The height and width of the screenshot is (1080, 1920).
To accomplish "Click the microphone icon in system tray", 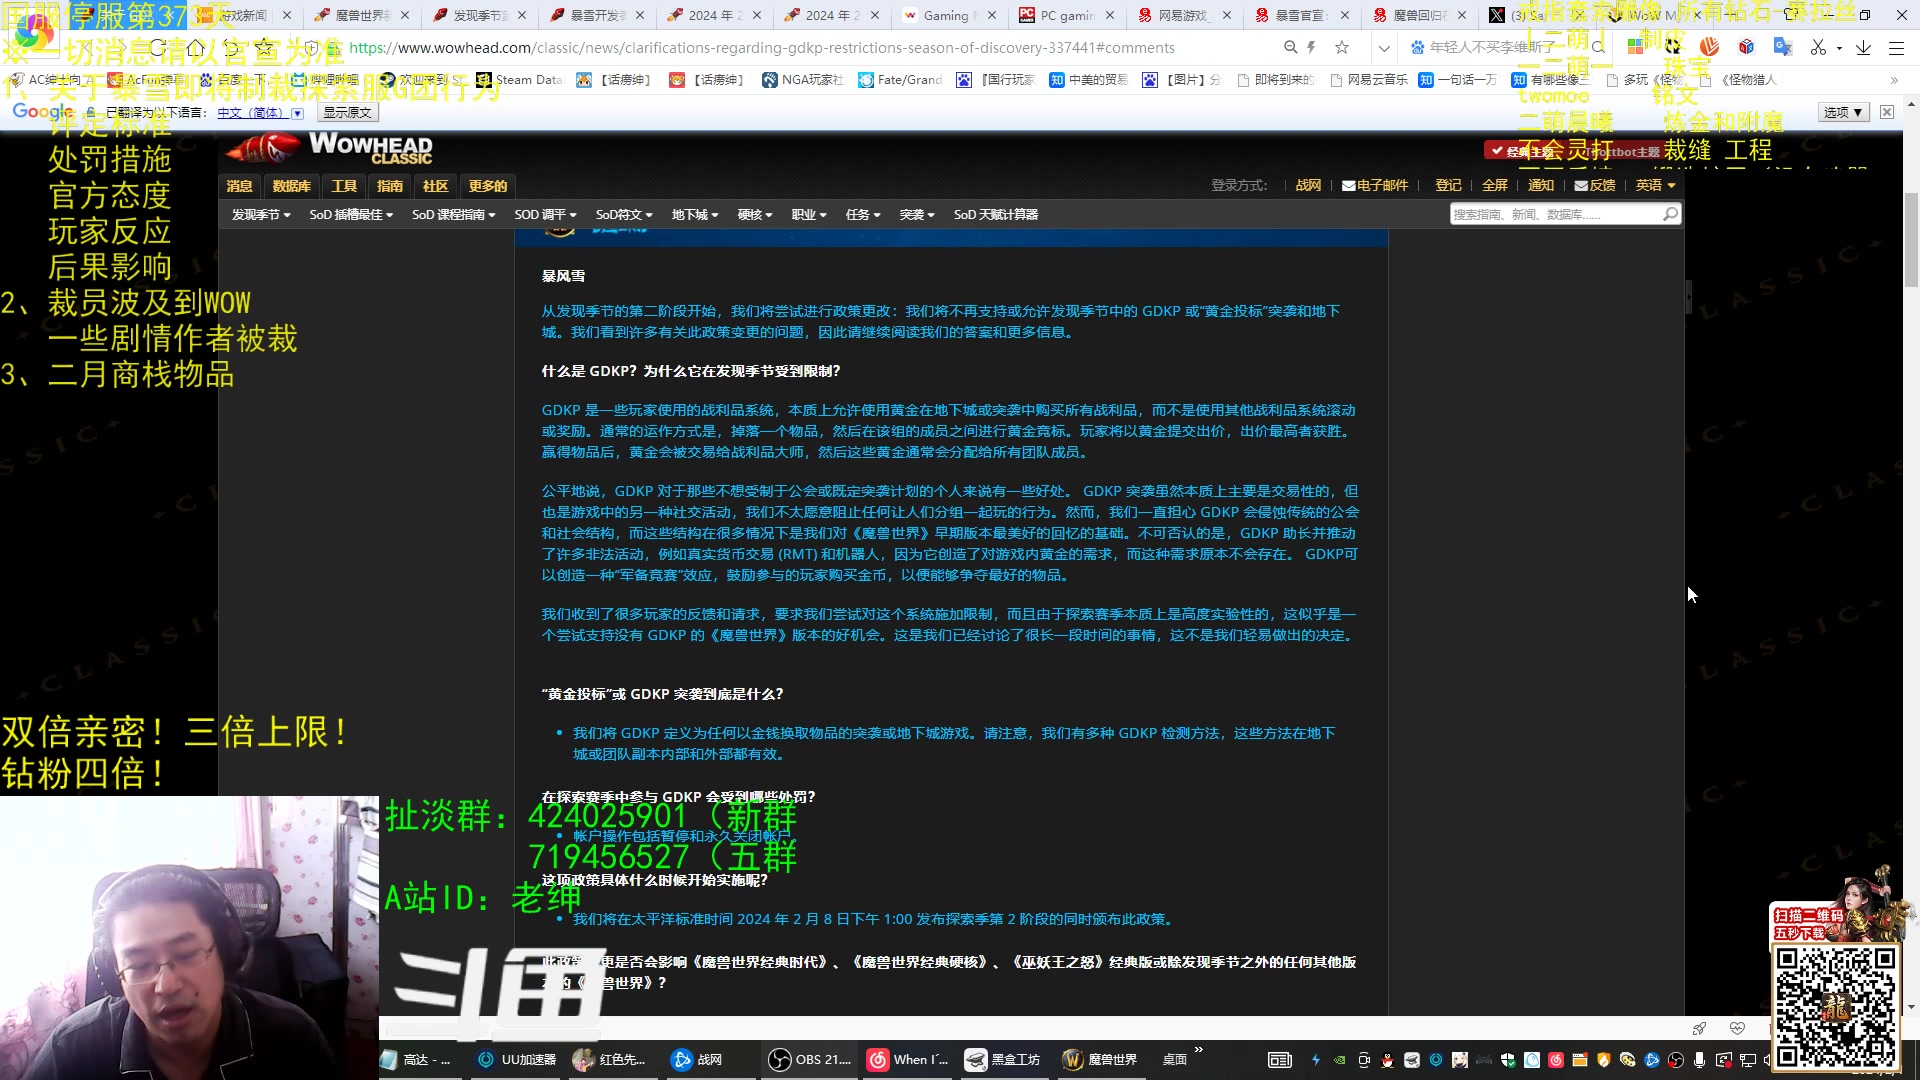I will pyautogui.click(x=1699, y=1060).
